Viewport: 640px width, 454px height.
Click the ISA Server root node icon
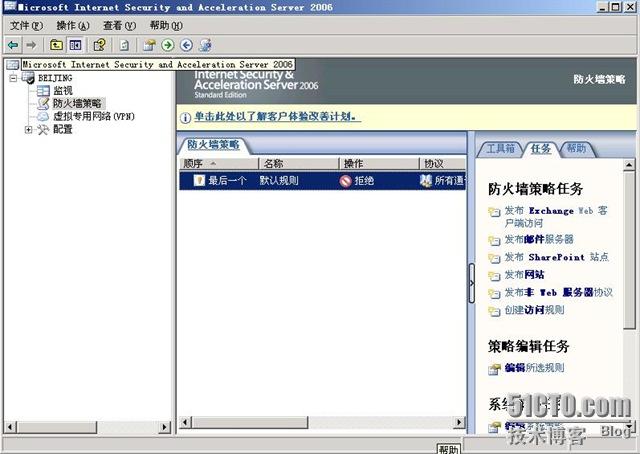(x=13, y=65)
